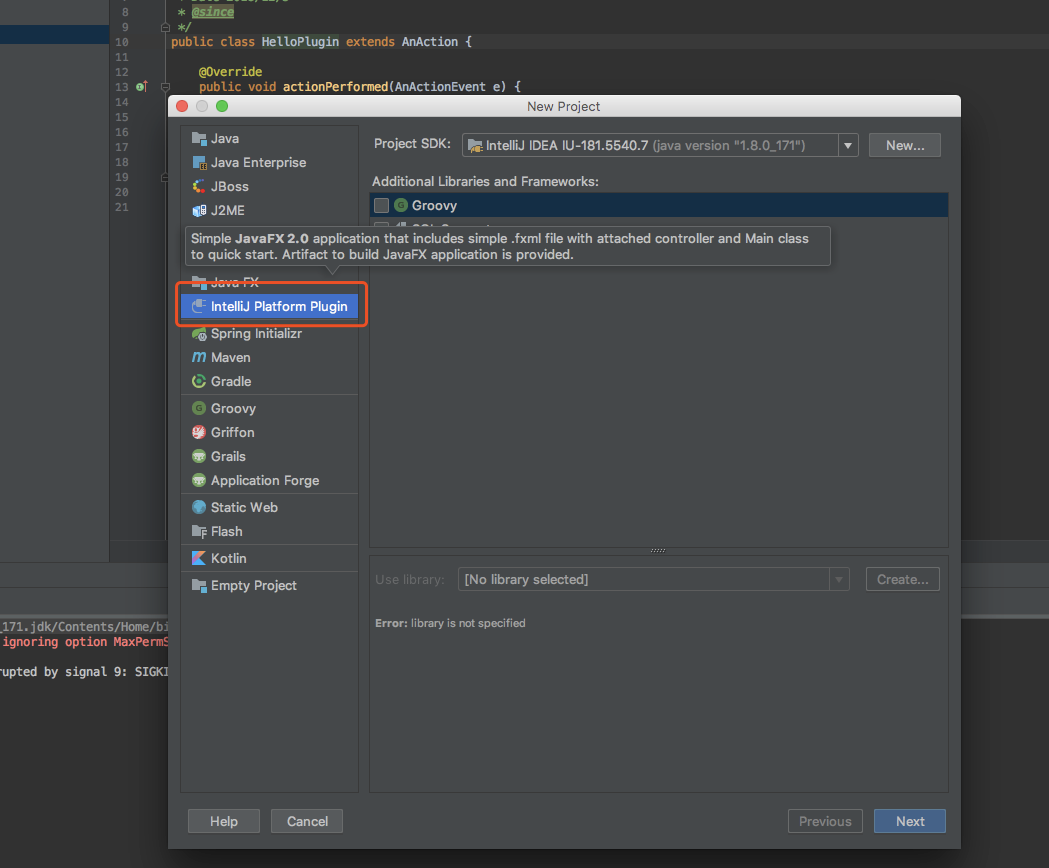
Task: Close the New Project dialog
Action: 182,106
